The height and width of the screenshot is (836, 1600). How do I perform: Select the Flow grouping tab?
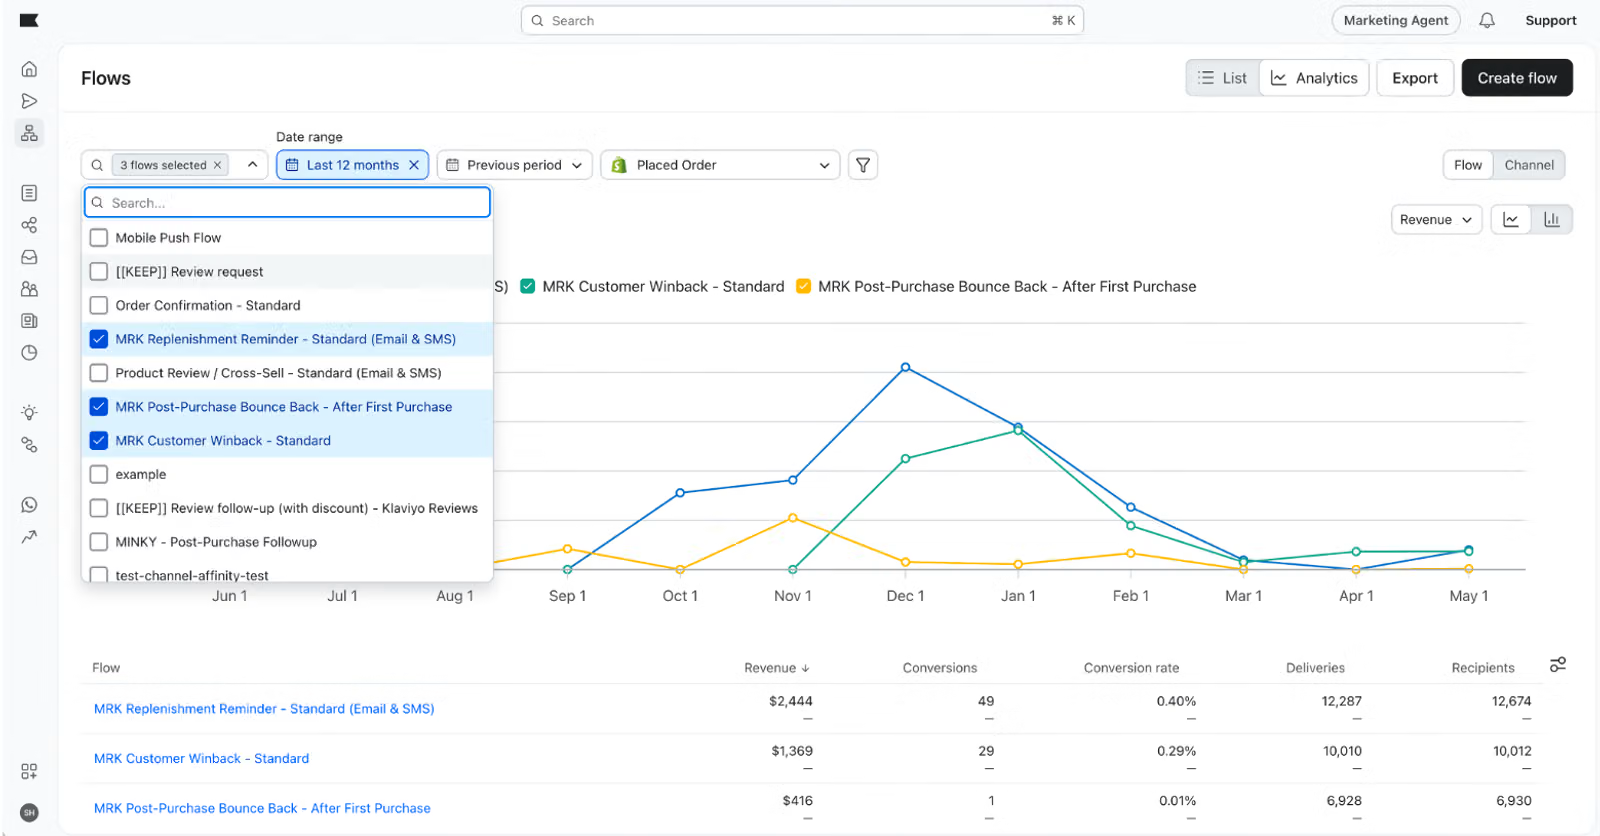pyautogui.click(x=1468, y=165)
